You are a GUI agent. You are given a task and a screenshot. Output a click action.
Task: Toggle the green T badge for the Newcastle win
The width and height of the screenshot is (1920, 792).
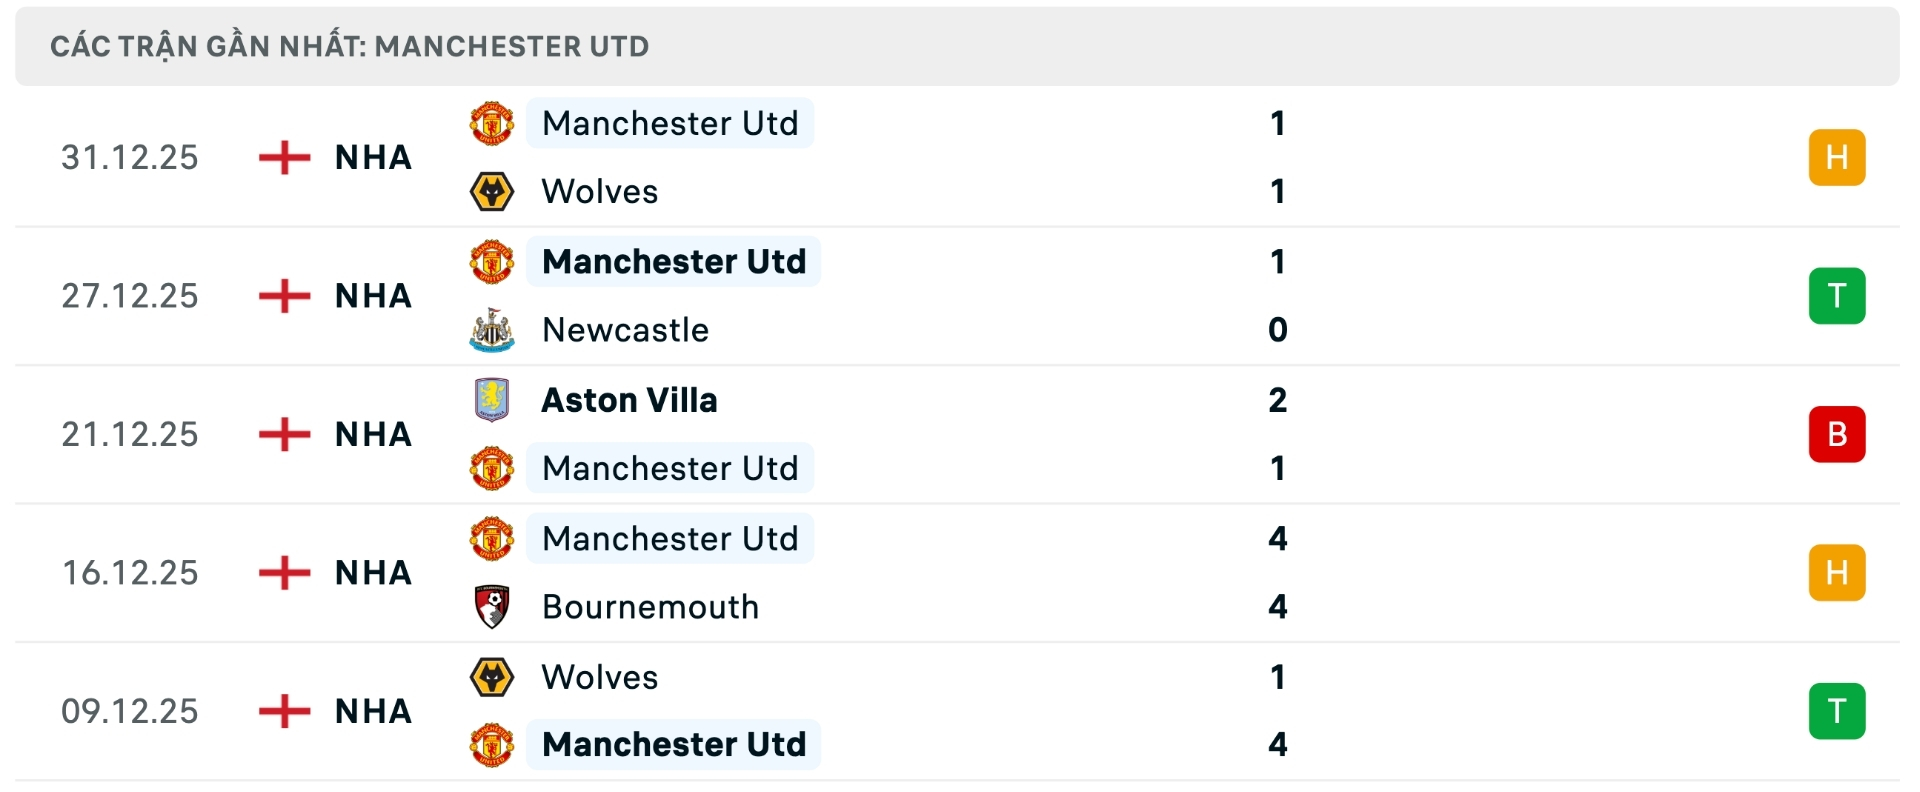1838,295
